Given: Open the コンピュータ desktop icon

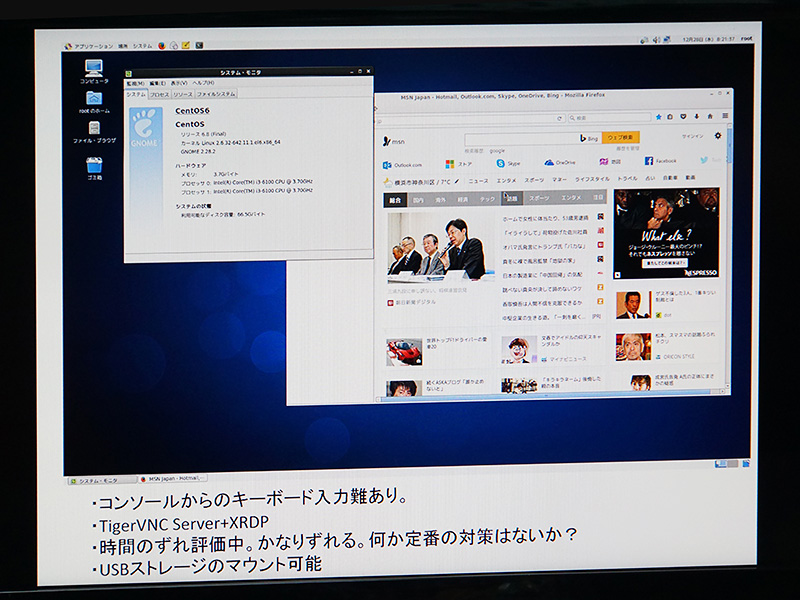Looking at the screenshot, I should pyautogui.click(x=94, y=72).
